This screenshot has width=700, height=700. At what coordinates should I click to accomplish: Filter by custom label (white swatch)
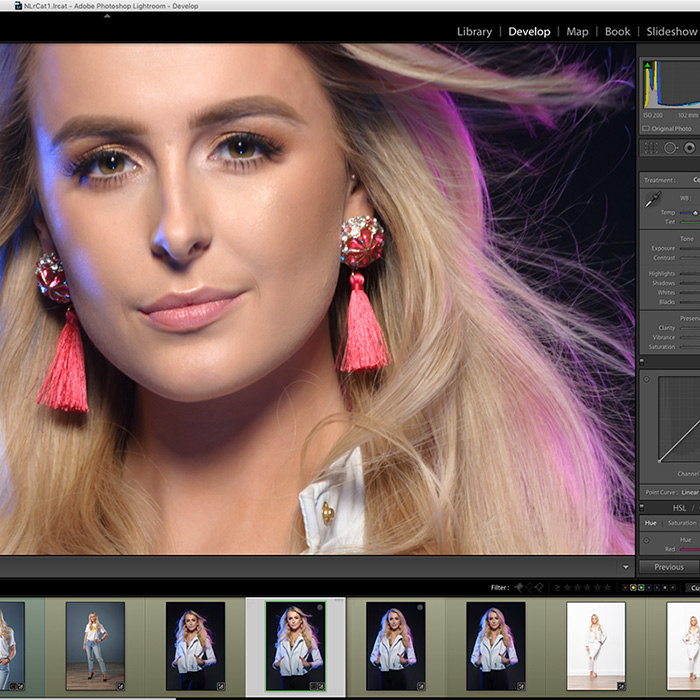665,588
